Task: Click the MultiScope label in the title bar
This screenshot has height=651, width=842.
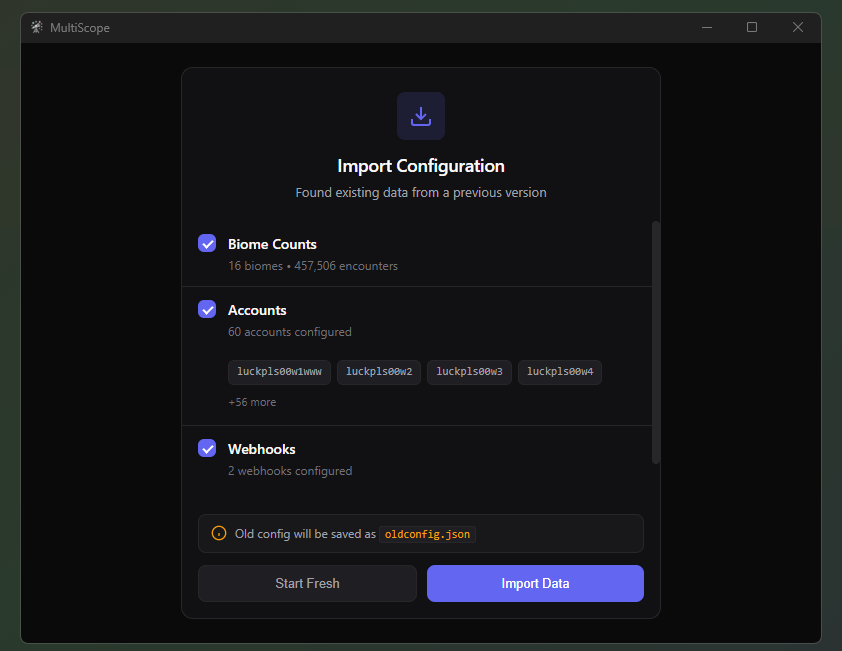Action: 83,27
